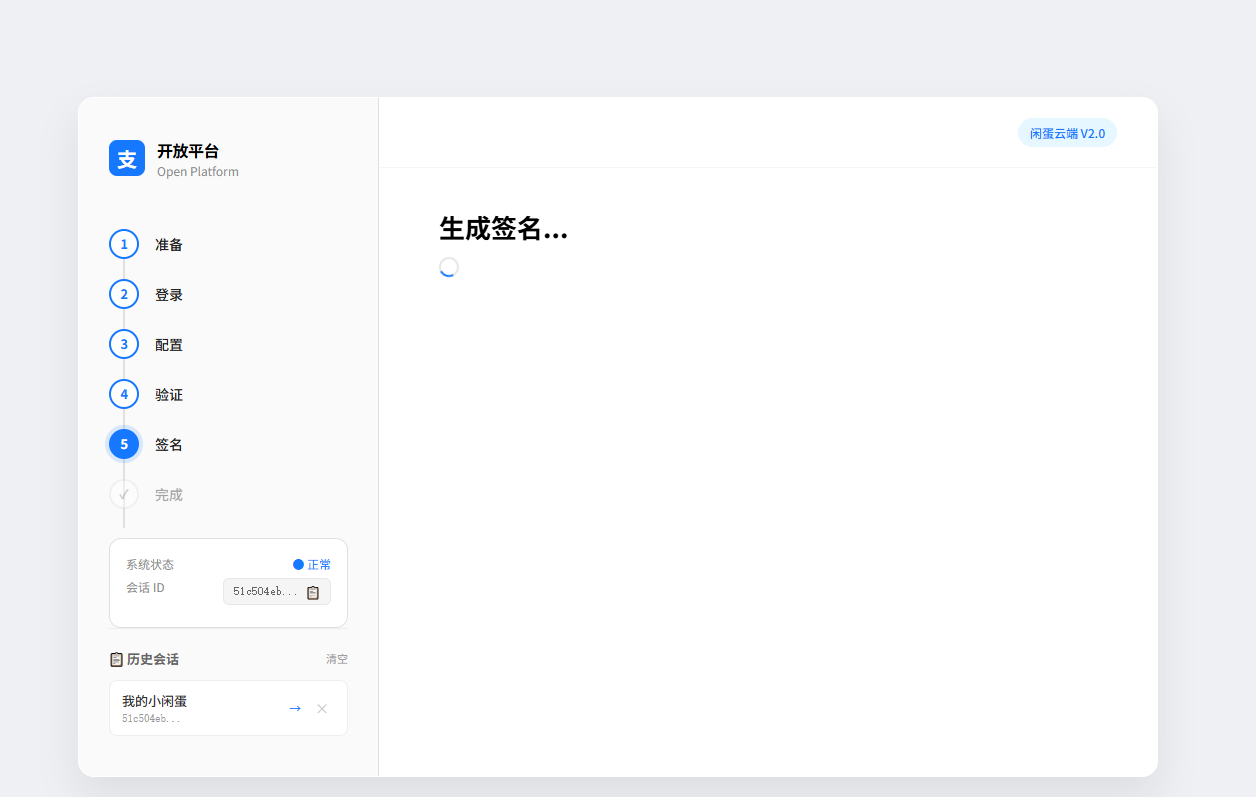Image resolution: width=1256 pixels, height=797 pixels.
Task: Click the 系统状态 label
Action: (150, 564)
